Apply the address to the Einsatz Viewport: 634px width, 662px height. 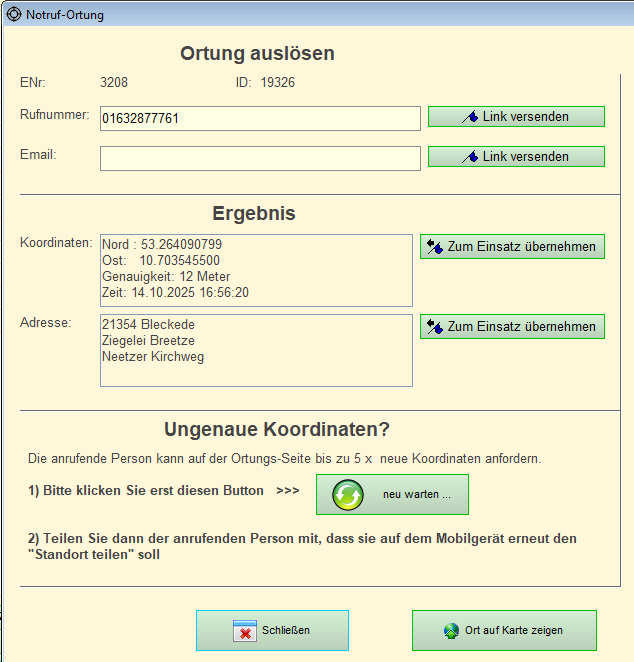512,327
